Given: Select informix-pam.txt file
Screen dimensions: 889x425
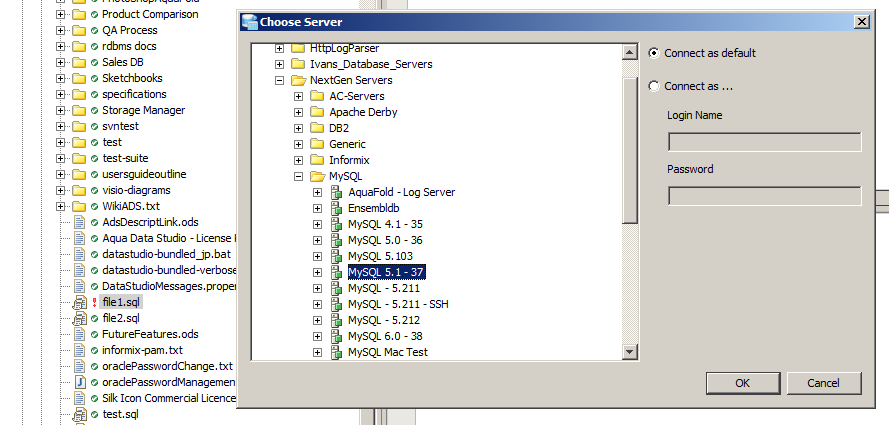Looking at the screenshot, I should click(x=142, y=350).
